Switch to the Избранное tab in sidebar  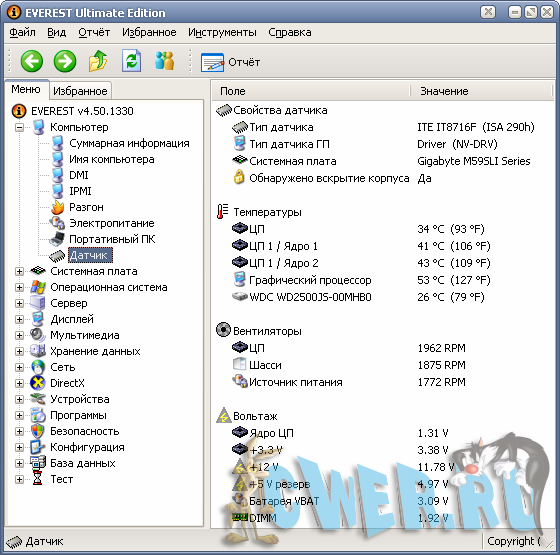[x=80, y=91]
